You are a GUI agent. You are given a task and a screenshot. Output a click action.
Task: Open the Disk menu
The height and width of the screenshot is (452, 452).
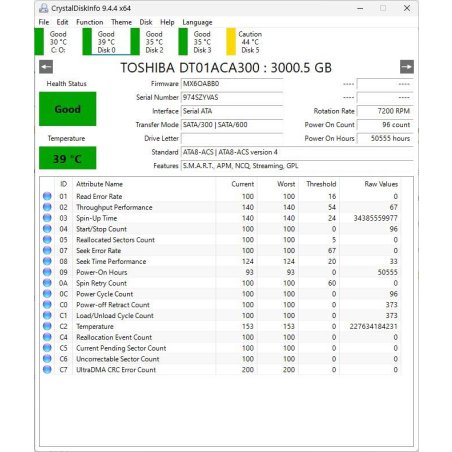146,22
